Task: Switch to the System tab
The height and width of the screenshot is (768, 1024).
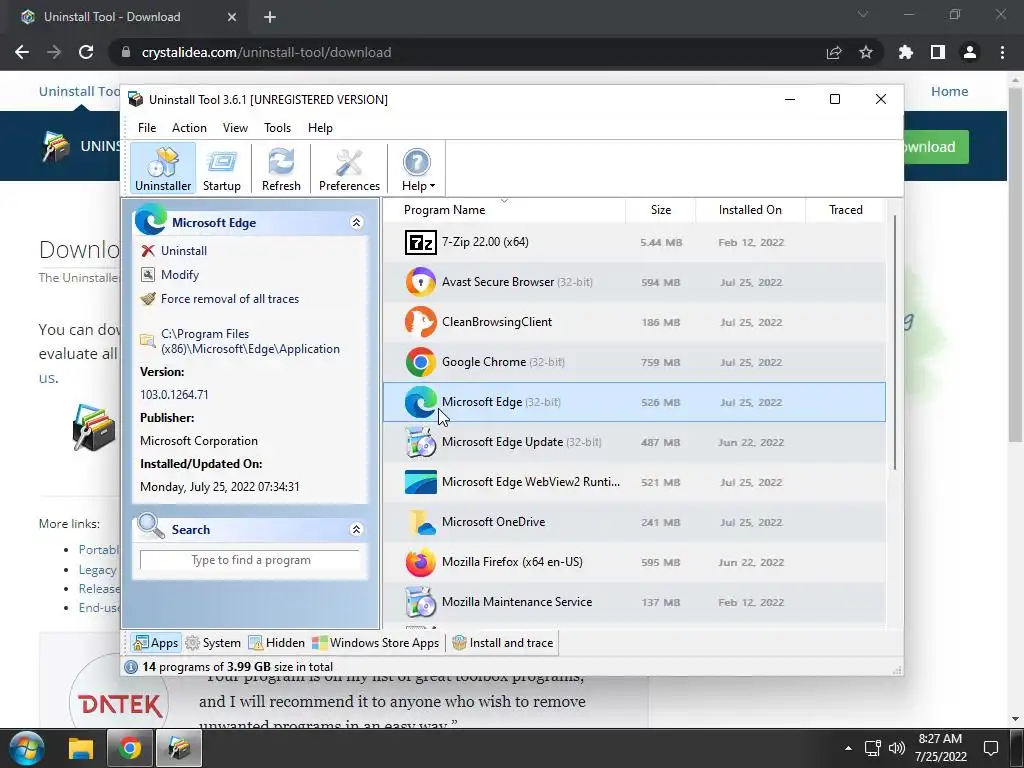Action: pyautogui.click(x=214, y=643)
